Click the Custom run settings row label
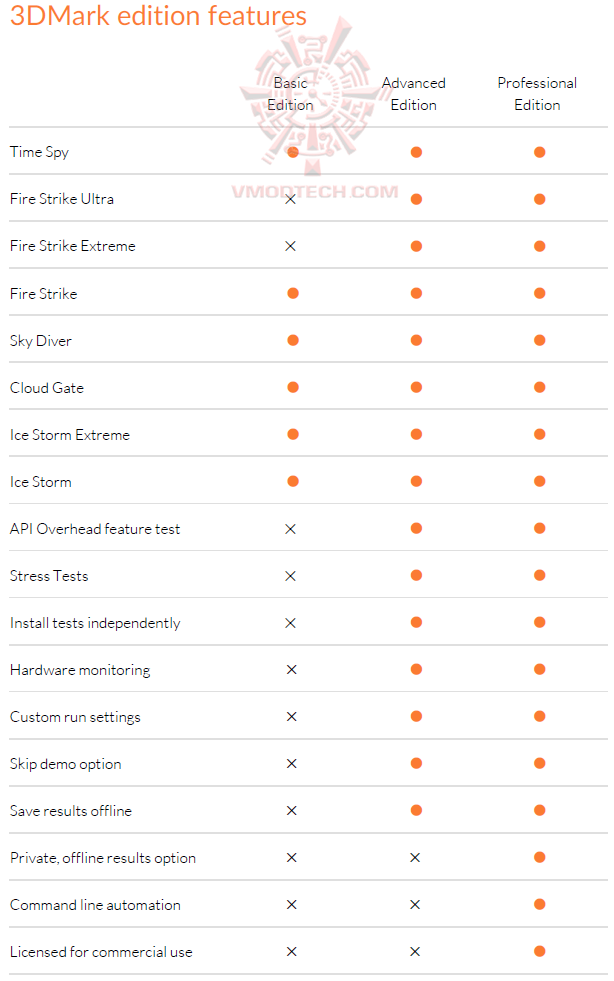 pos(75,717)
